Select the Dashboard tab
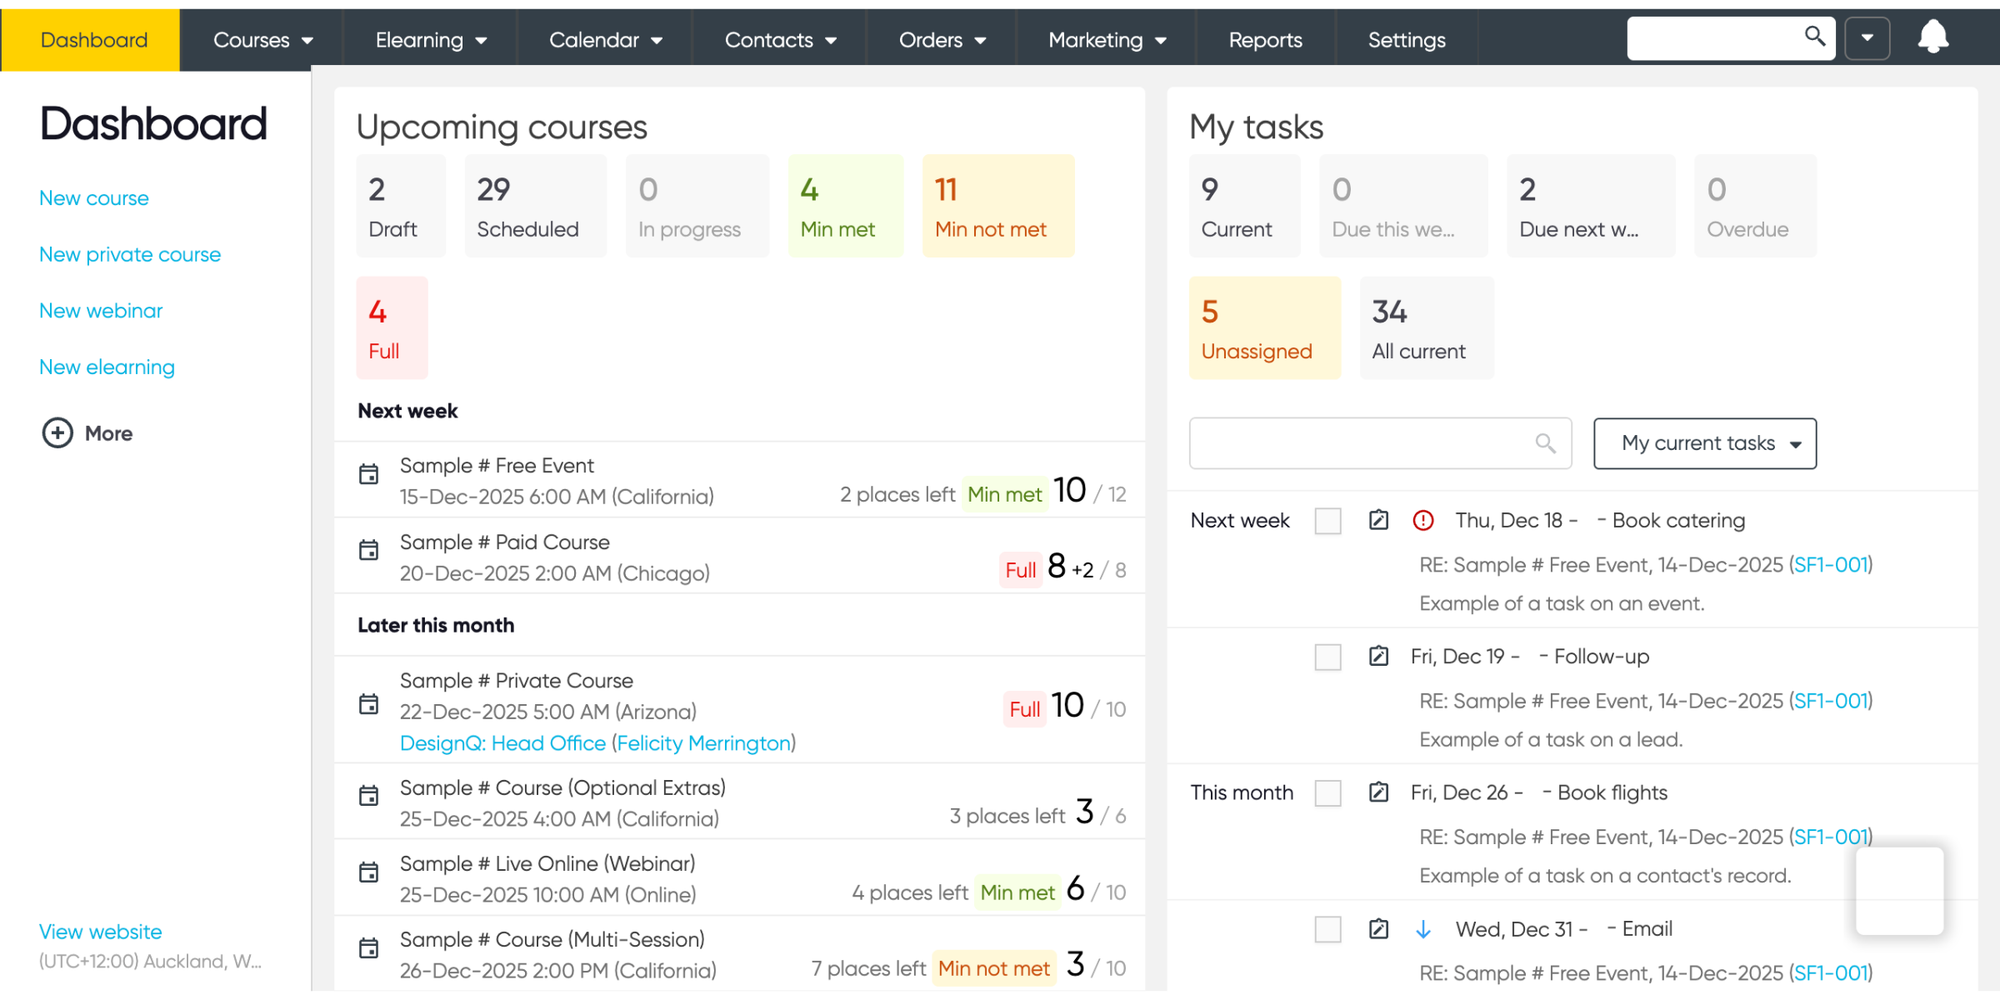 pyautogui.click(x=92, y=39)
